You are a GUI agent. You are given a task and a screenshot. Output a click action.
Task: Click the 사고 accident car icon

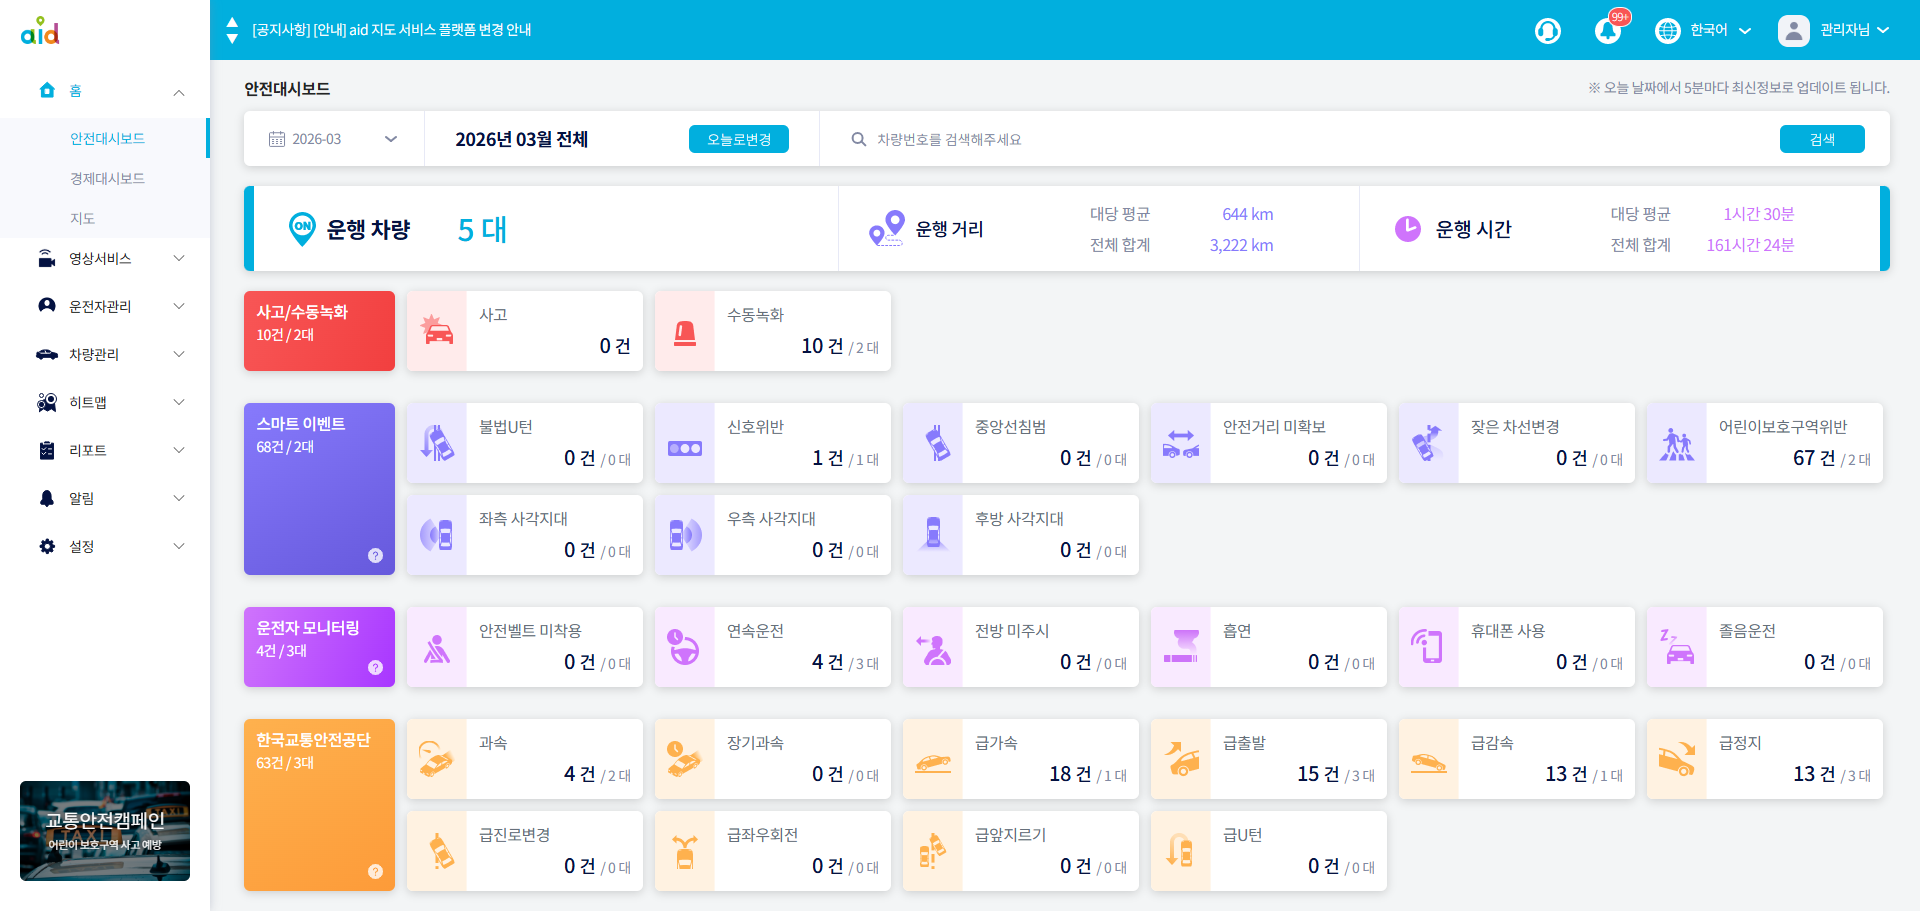(x=437, y=331)
